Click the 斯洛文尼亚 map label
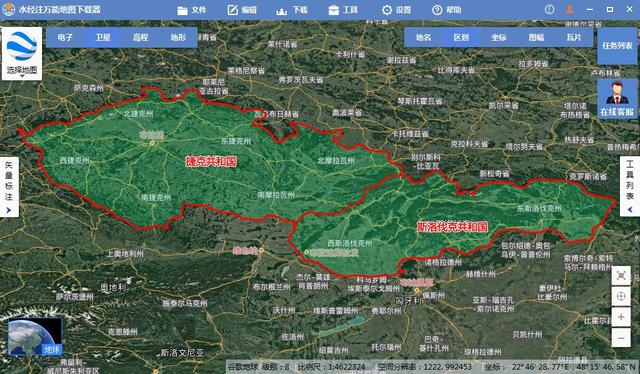Viewport: 640px width, 374px height. (182, 352)
